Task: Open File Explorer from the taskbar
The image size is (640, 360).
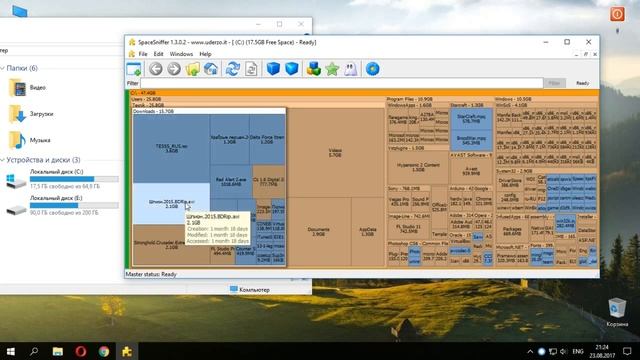Action: tap(58, 351)
